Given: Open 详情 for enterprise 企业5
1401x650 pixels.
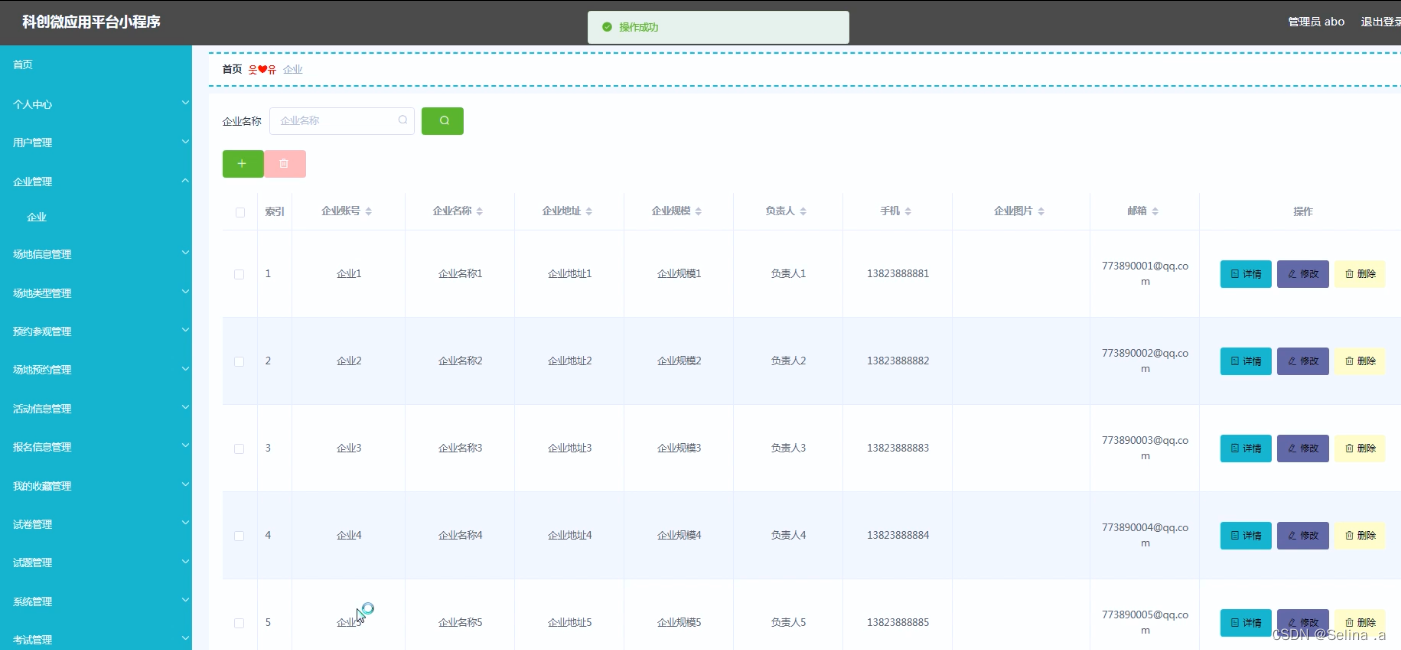Looking at the screenshot, I should pyautogui.click(x=1244, y=622).
